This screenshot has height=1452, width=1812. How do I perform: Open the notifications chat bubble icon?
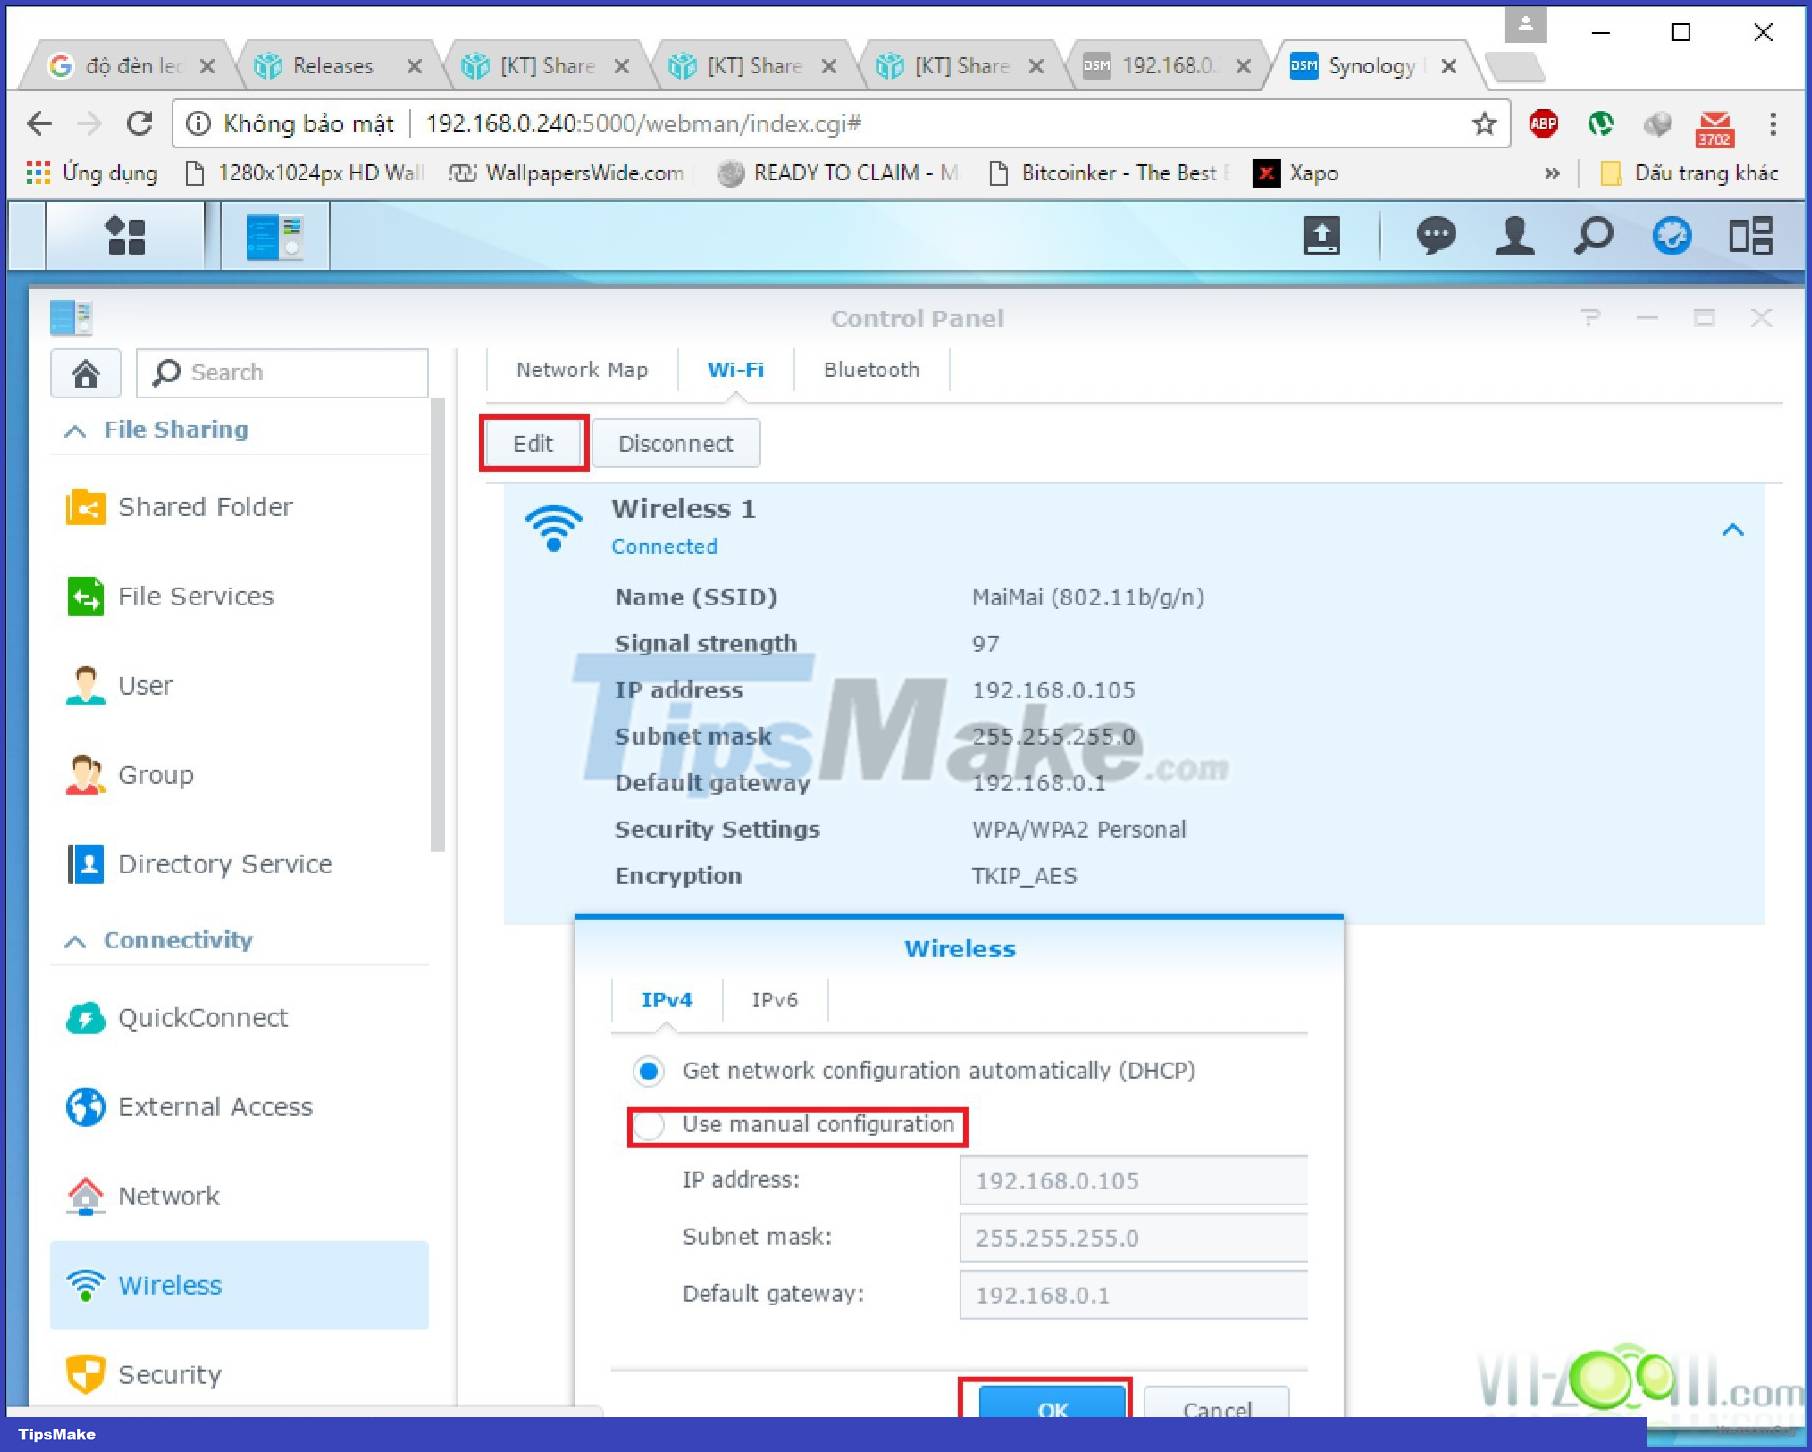pyautogui.click(x=1438, y=236)
